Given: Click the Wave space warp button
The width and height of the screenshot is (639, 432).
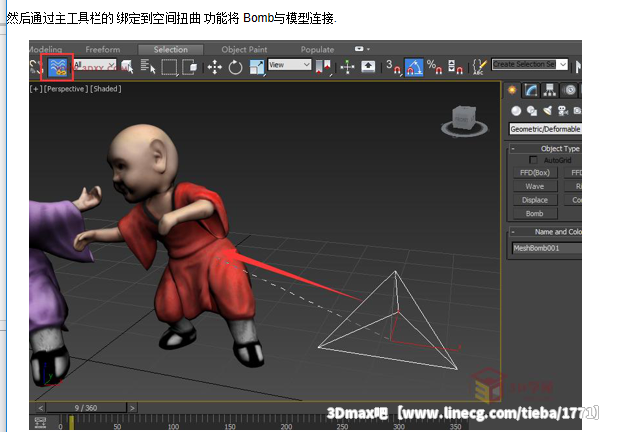Looking at the screenshot, I should pyautogui.click(x=535, y=186).
